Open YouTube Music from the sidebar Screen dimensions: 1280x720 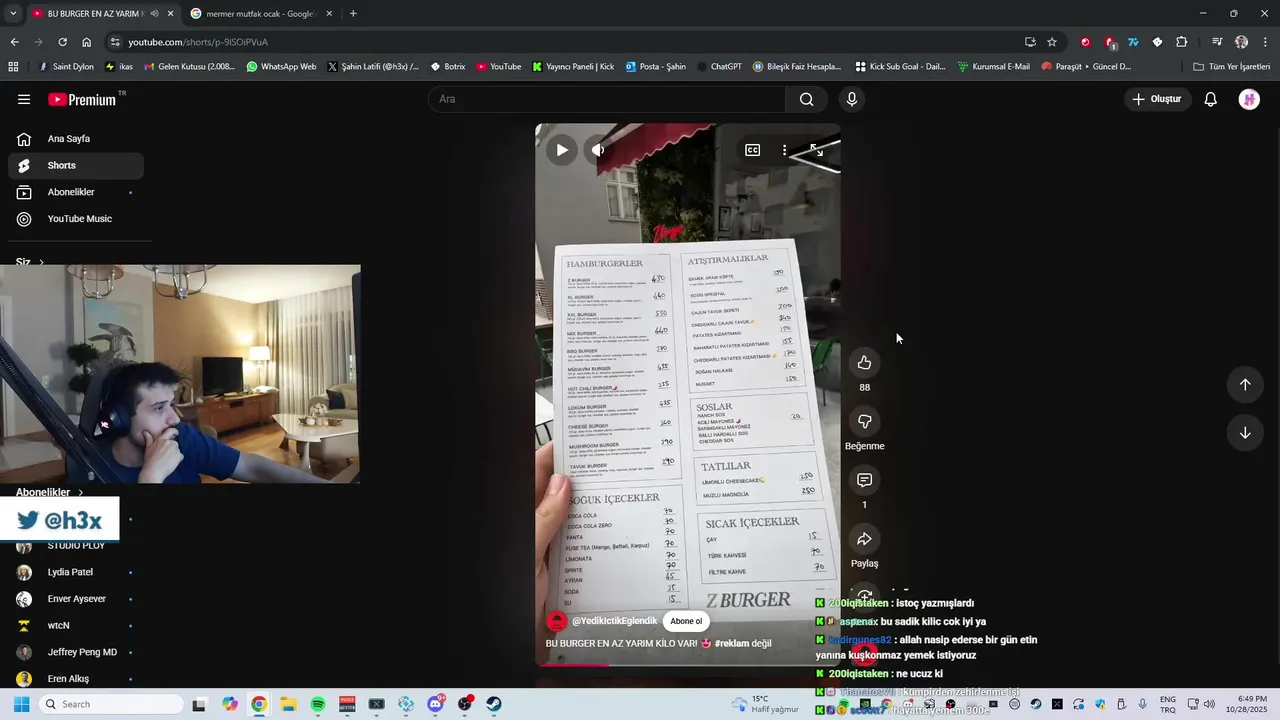pos(76,219)
